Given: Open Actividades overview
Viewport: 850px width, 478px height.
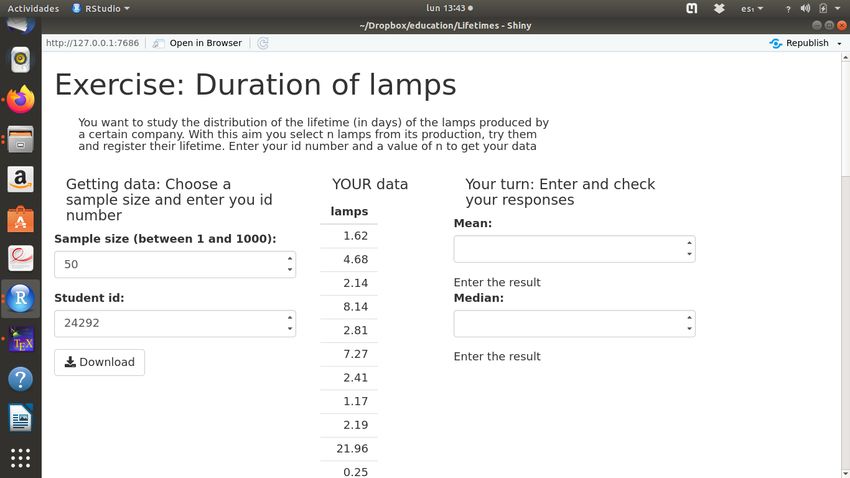Looking at the screenshot, I should coord(33,8).
